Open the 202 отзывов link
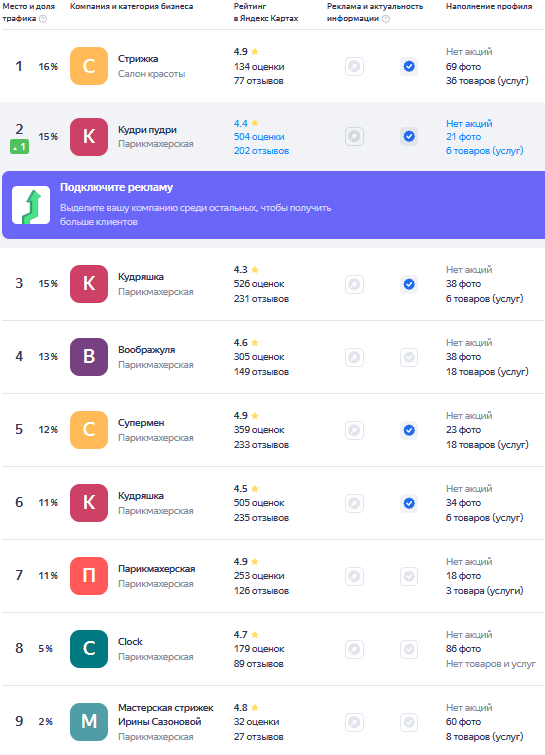This screenshot has width=545, height=755. 261,151
